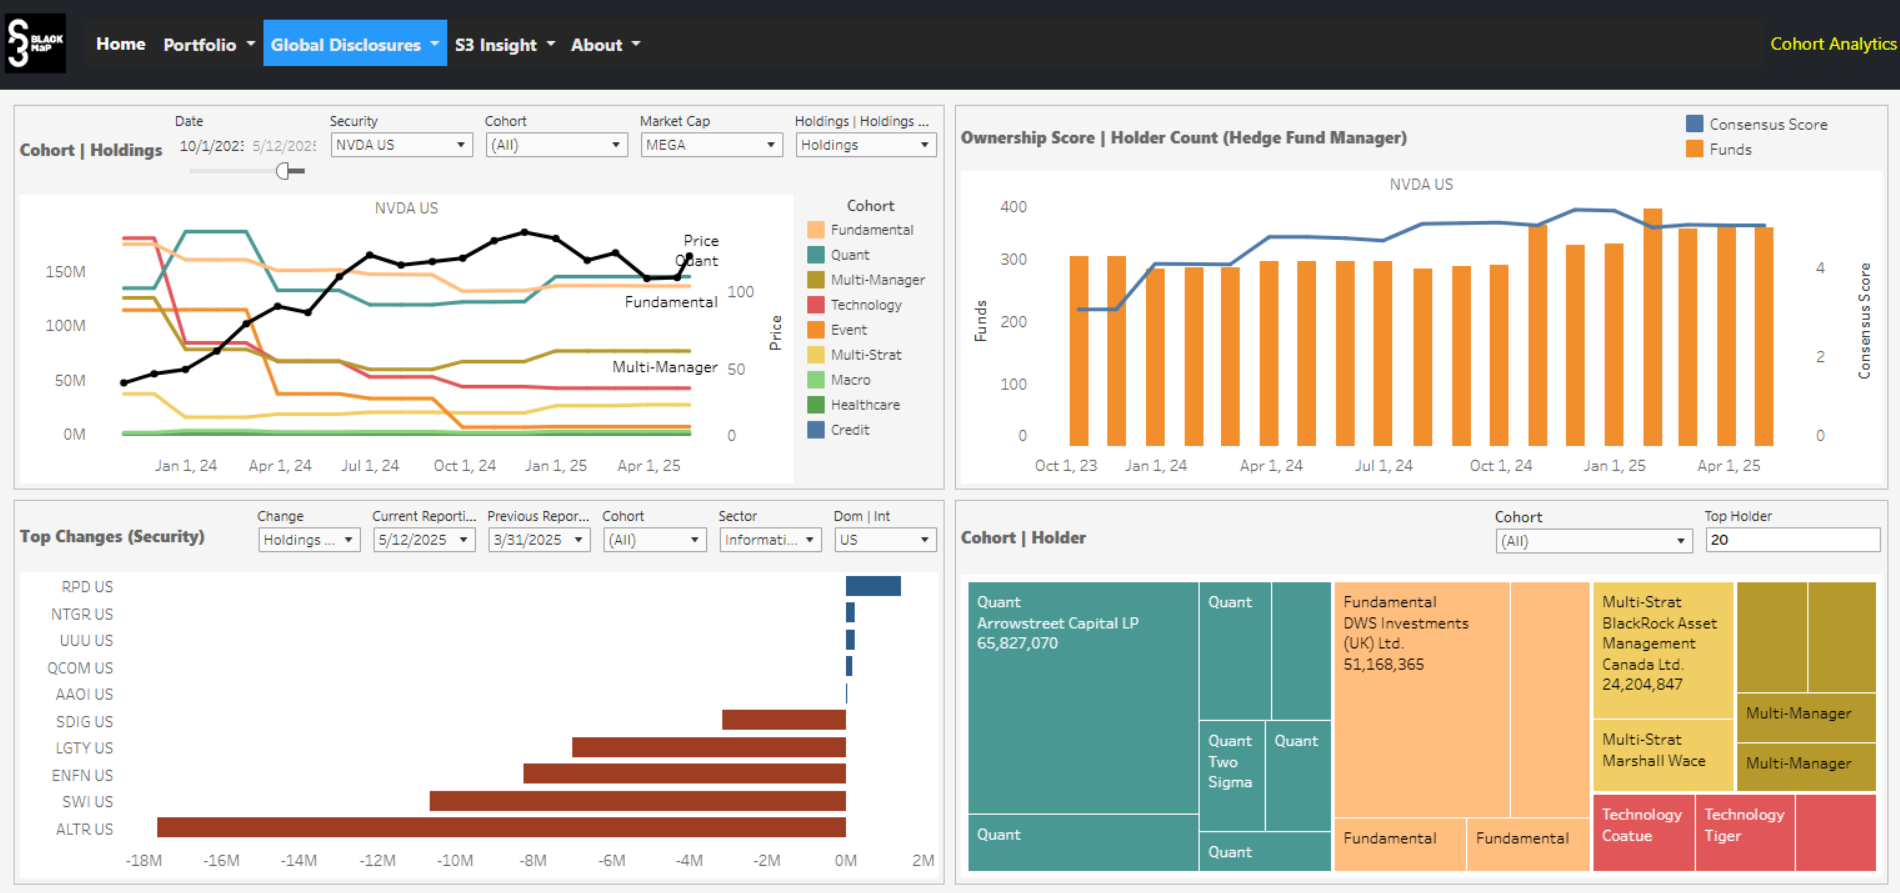
Task: Open the Global Disclosures menu
Action: (x=355, y=44)
